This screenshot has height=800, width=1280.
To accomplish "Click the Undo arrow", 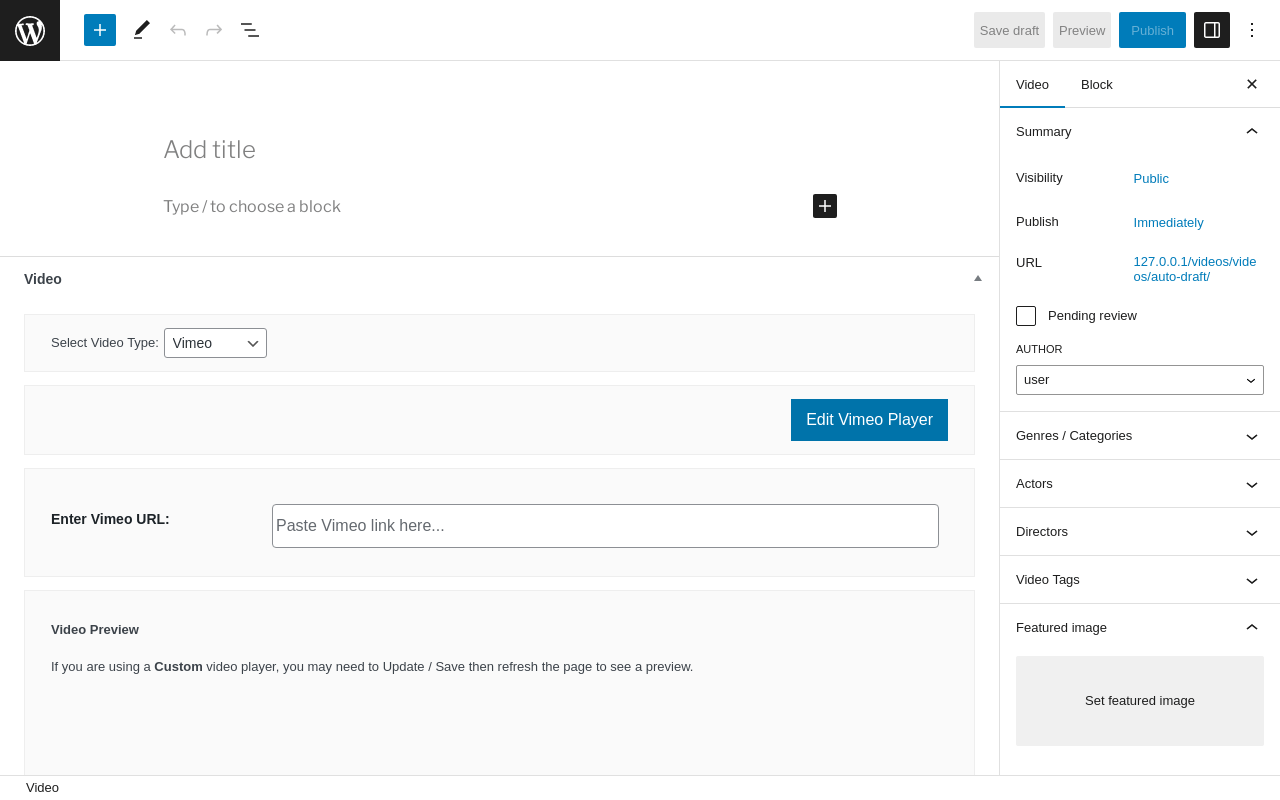I will (178, 30).
